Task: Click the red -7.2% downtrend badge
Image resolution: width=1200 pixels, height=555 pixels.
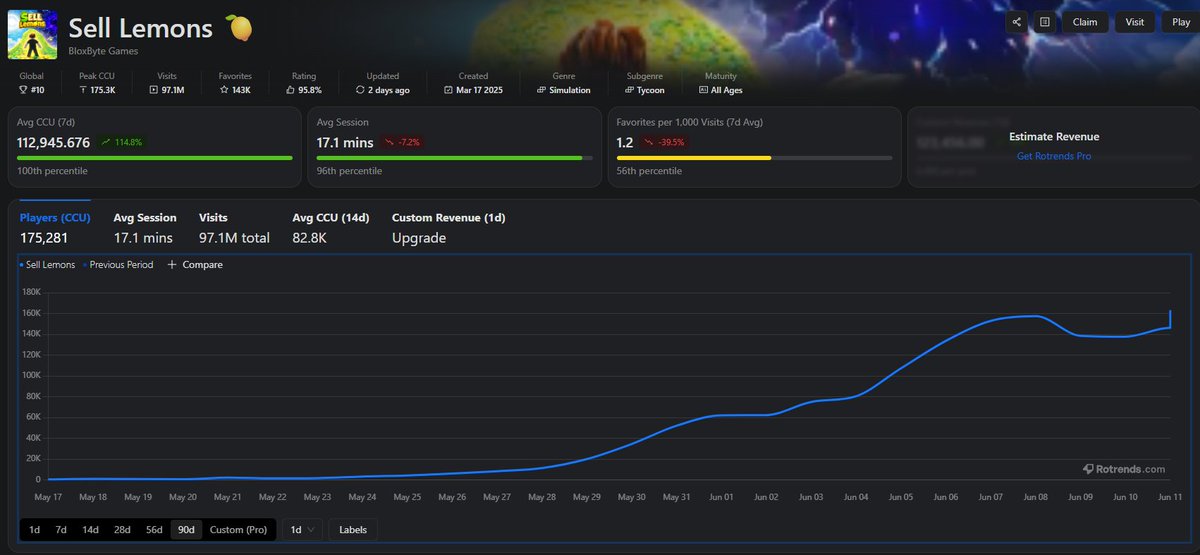Action: coord(403,143)
